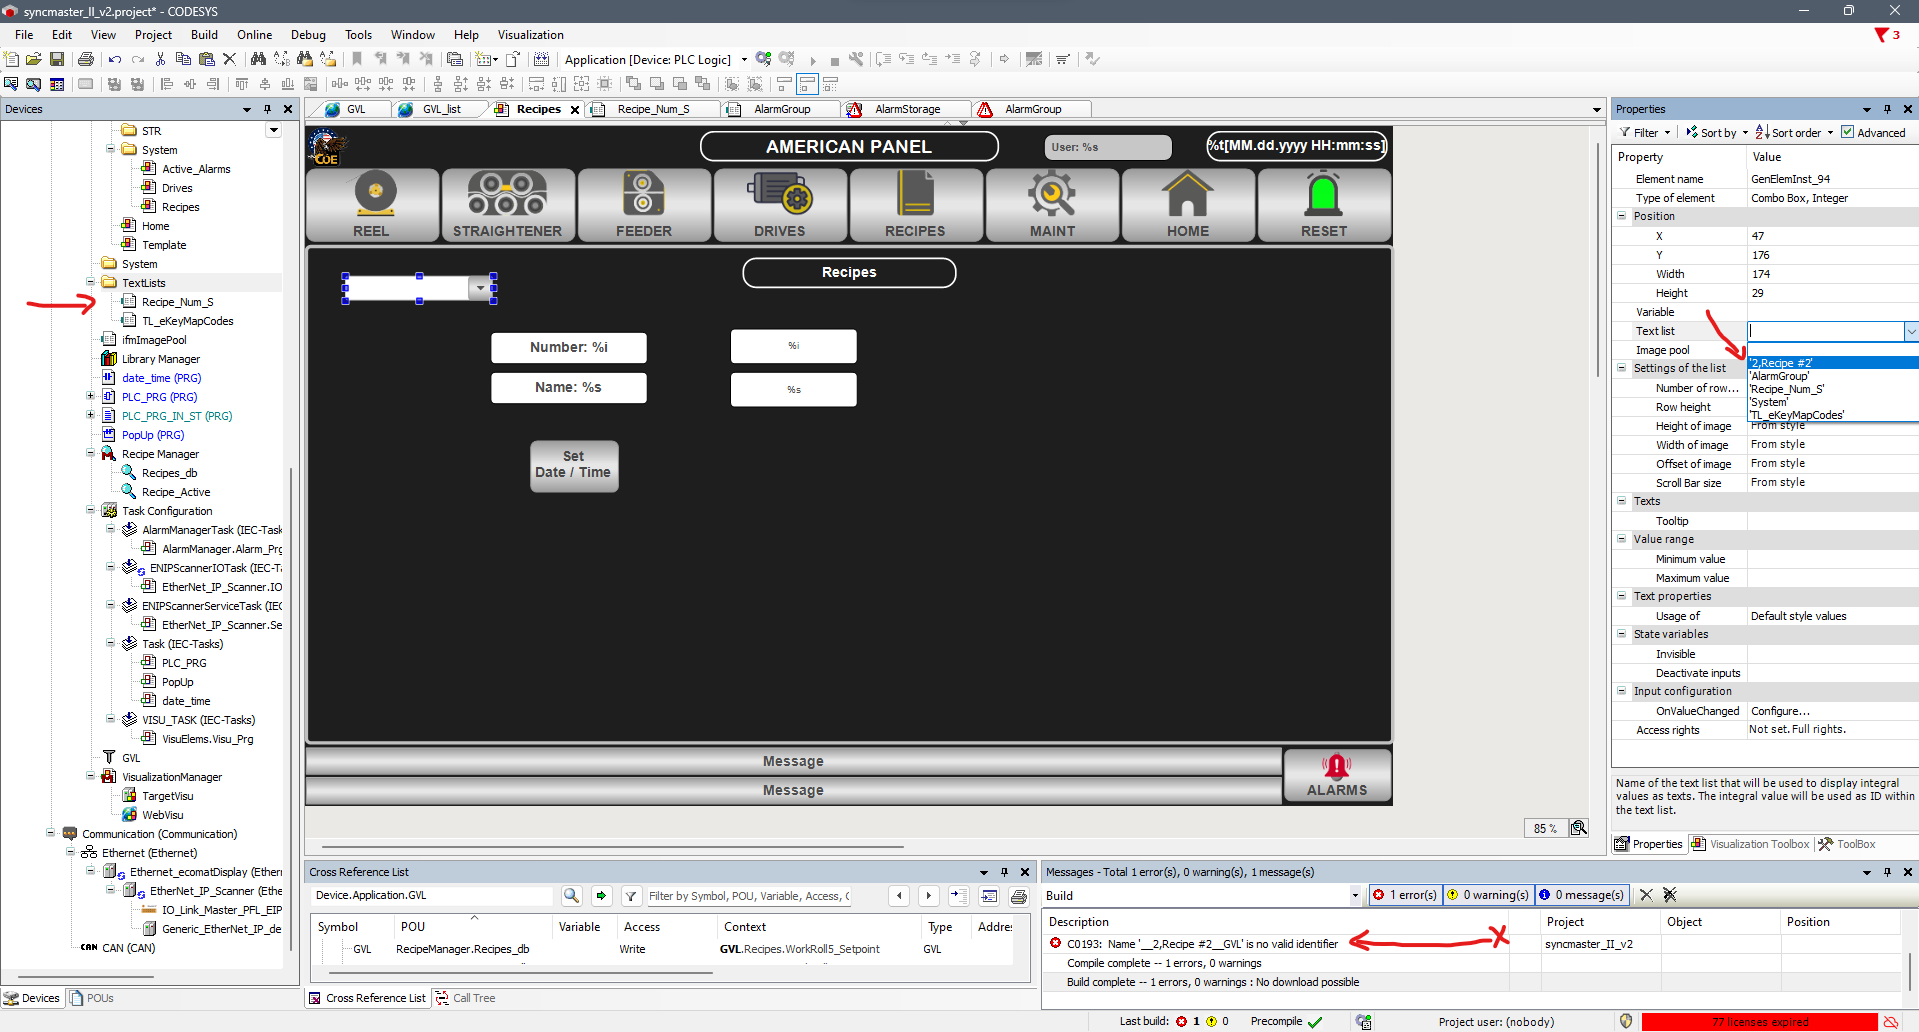Click the Set Date / Time button
Screen dimensions: 1919x1032
click(x=574, y=465)
